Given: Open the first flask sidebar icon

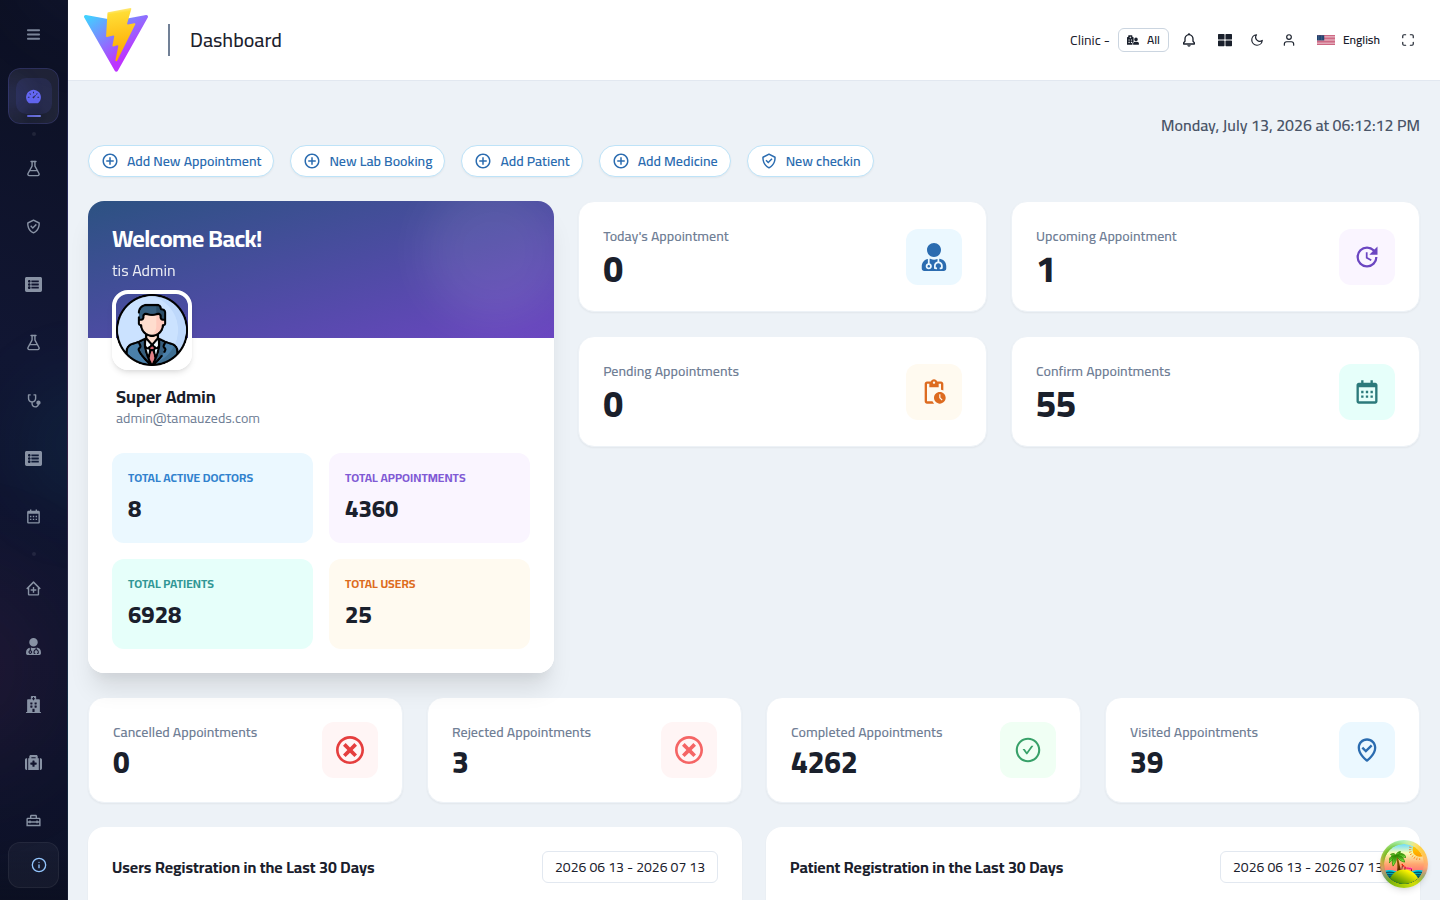Looking at the screenshot, I should (x=33, y=169).
